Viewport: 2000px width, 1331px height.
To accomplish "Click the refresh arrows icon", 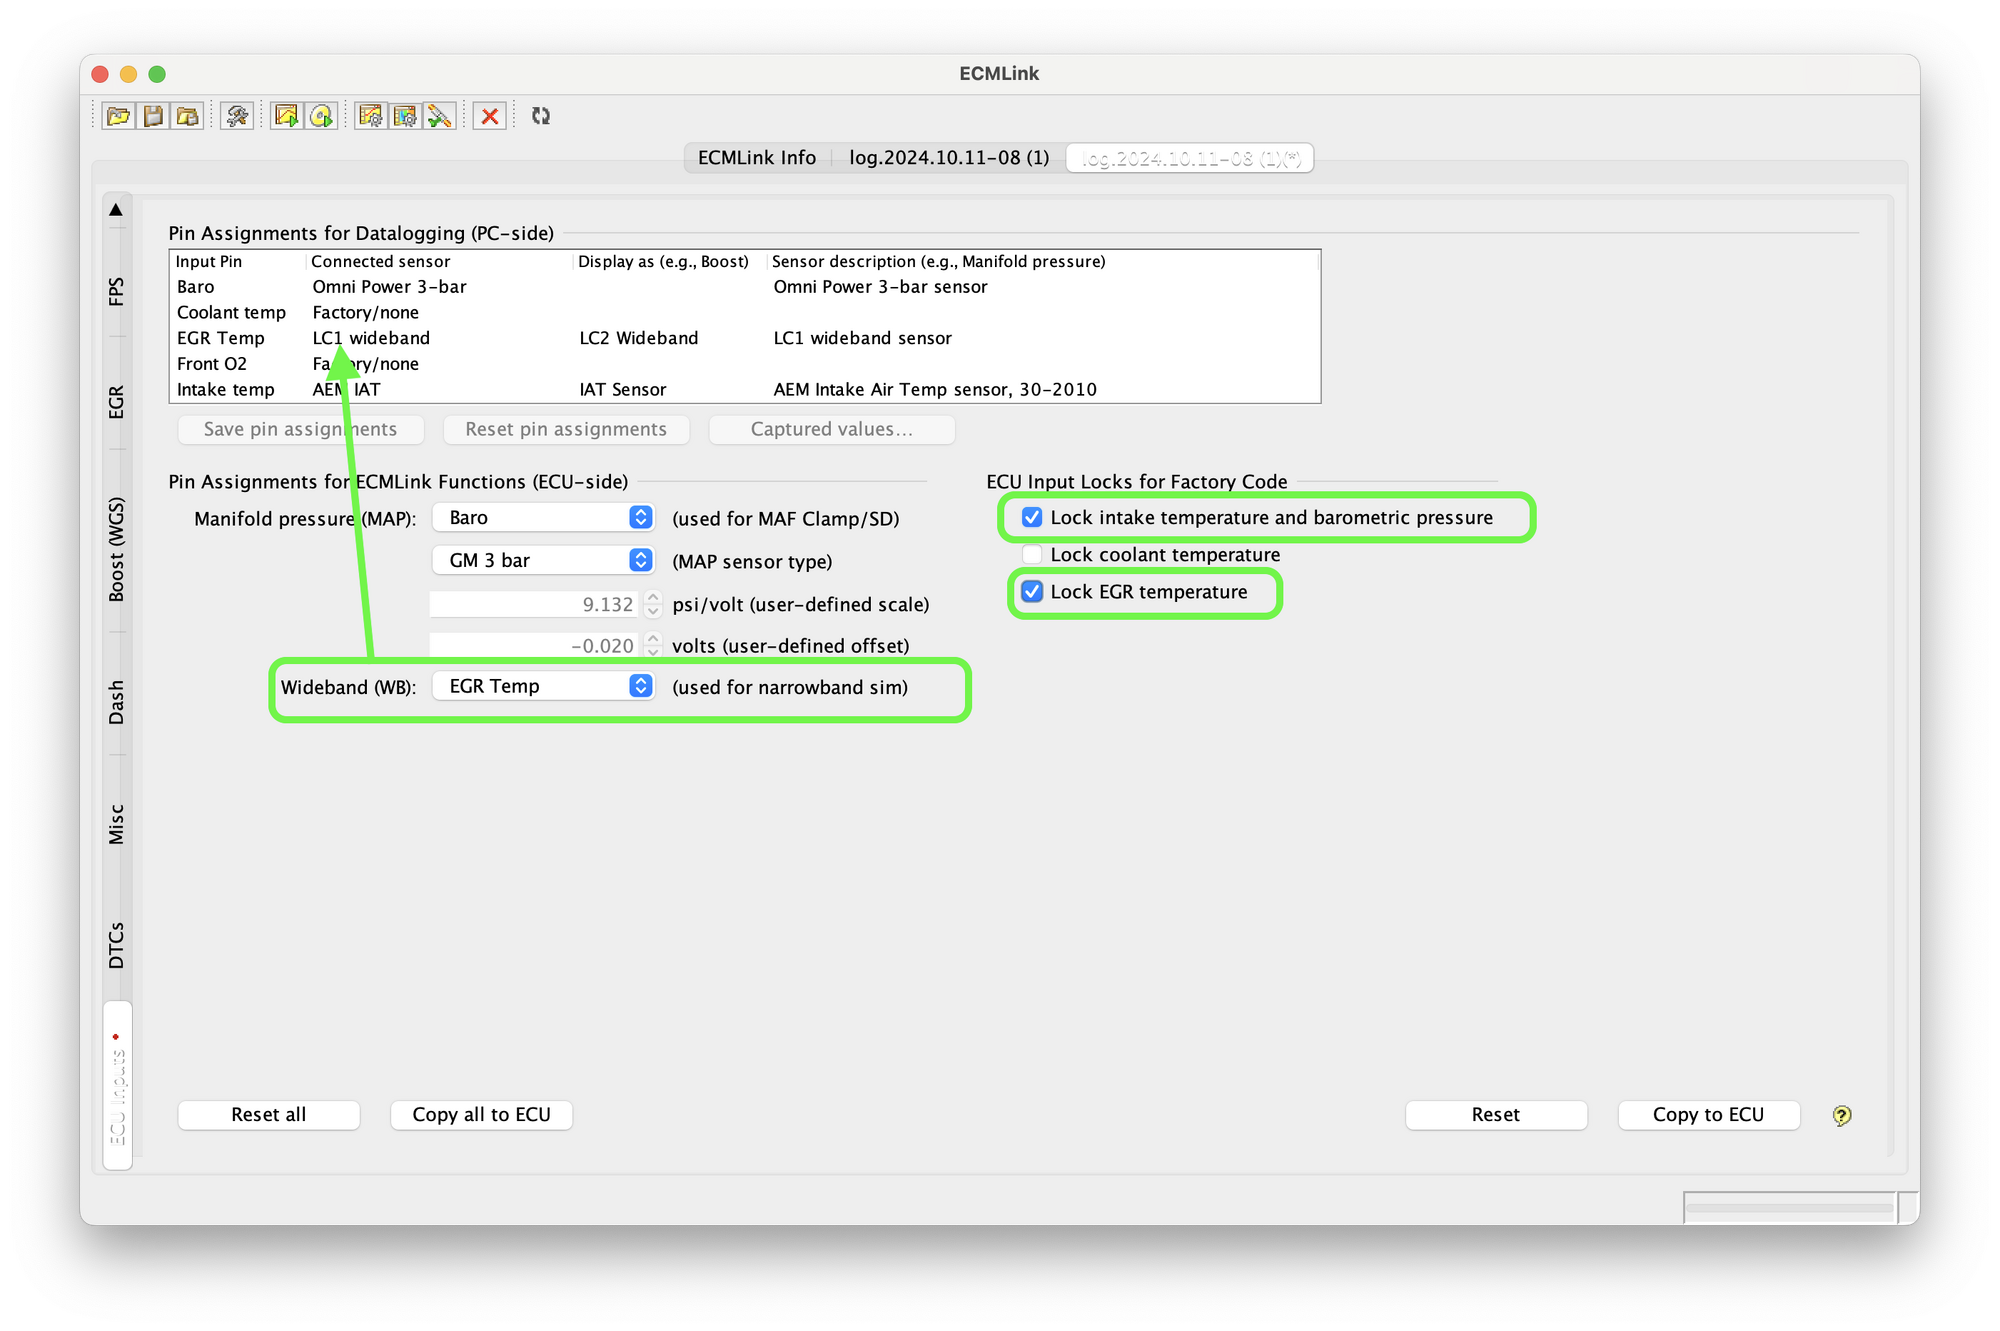I will (541, 116).
